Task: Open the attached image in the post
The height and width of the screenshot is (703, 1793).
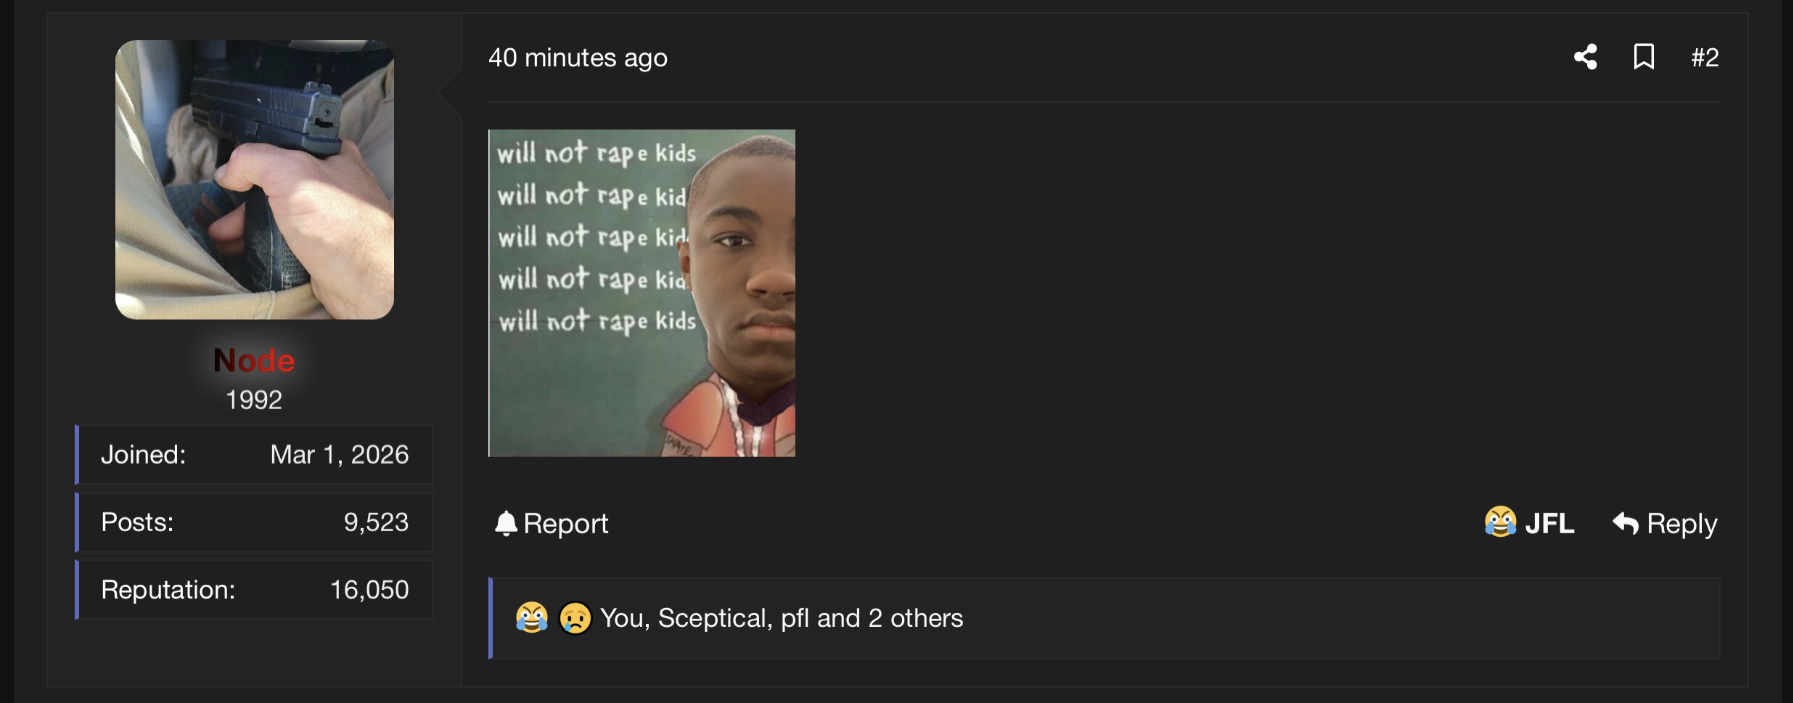Action: pyautogui.click(x=642, y=293)
